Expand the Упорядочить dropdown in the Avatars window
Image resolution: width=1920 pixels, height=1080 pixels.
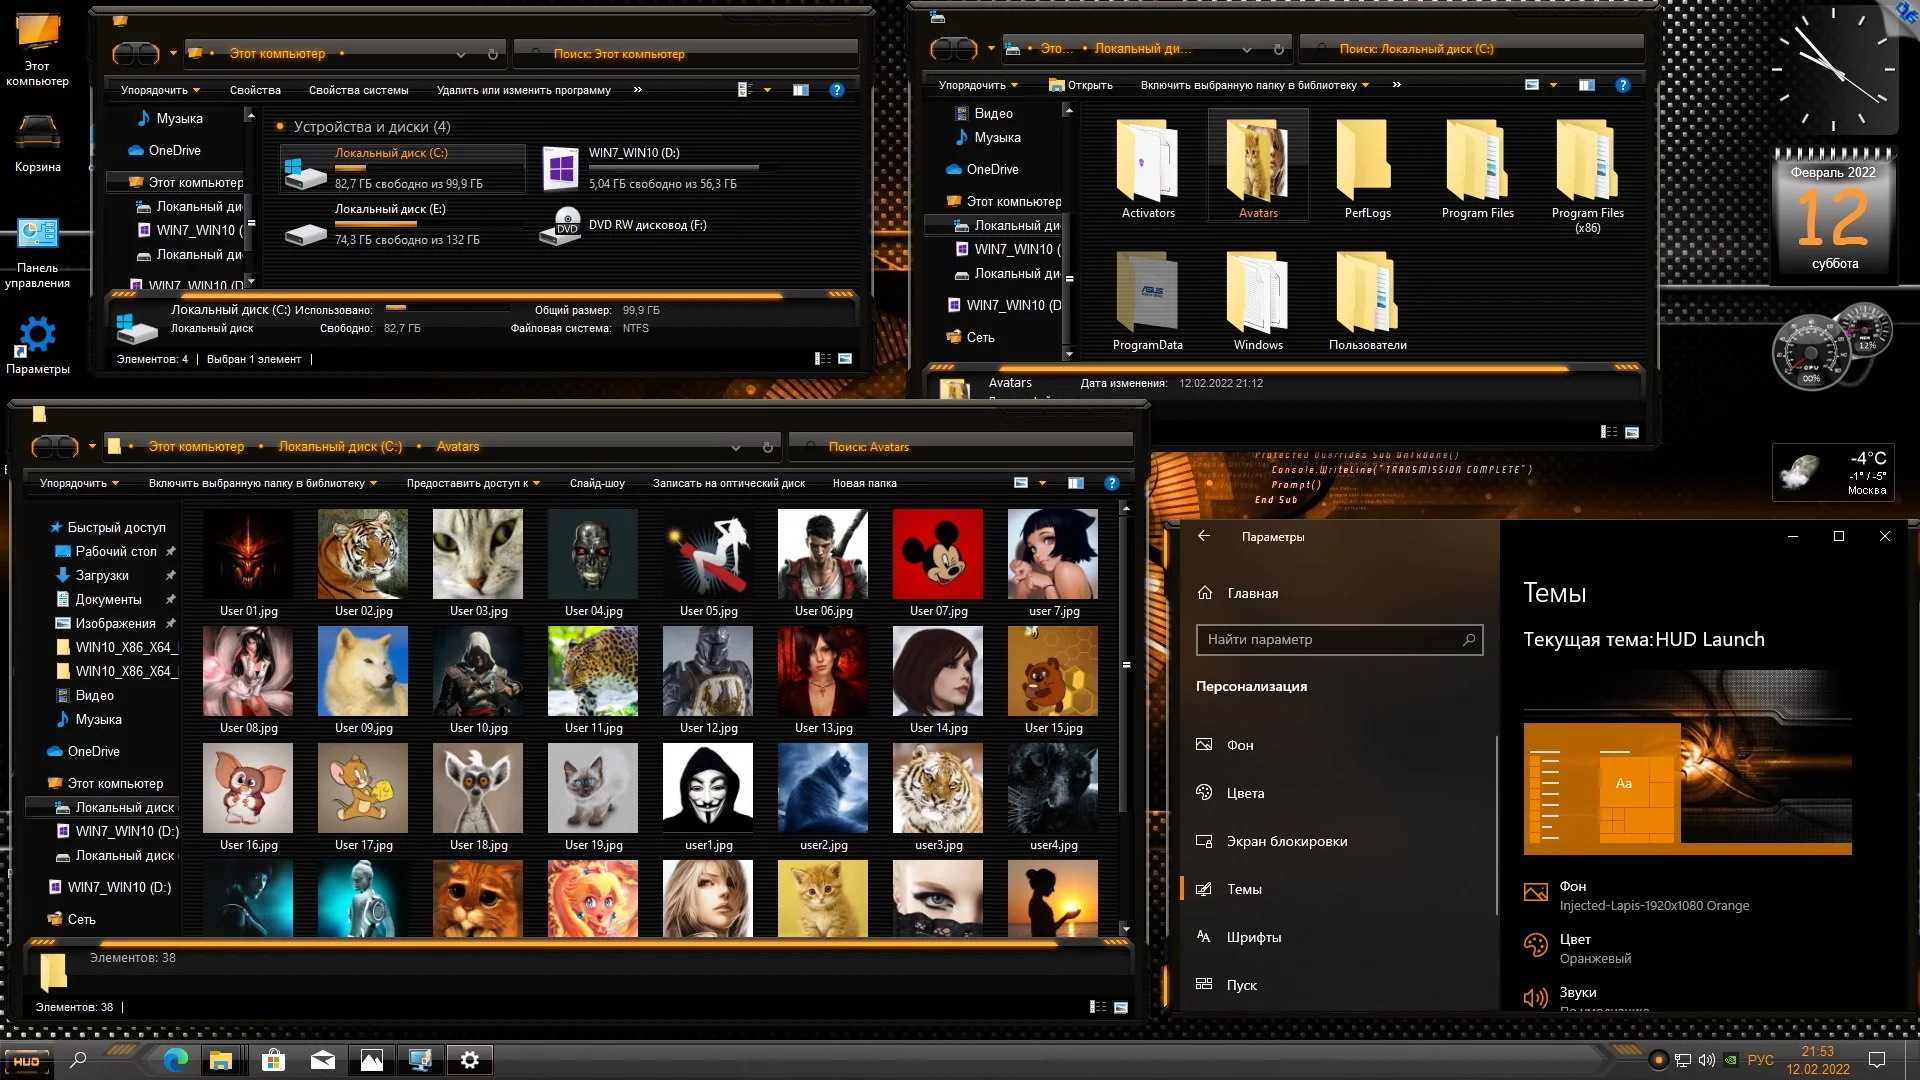click(79, 483)
